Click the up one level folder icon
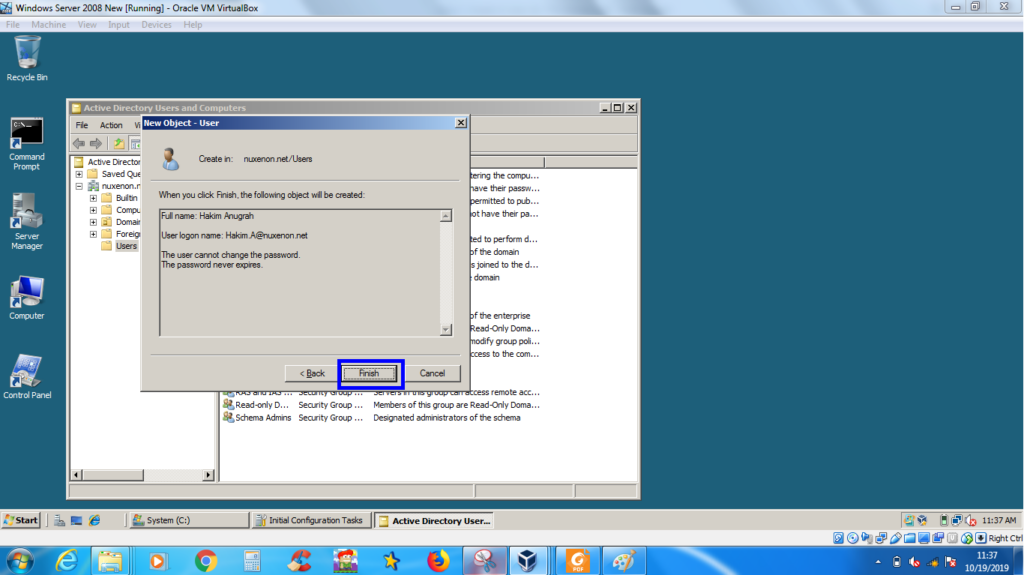Viewport: 1024px width, 575px height. coord(118,143)
